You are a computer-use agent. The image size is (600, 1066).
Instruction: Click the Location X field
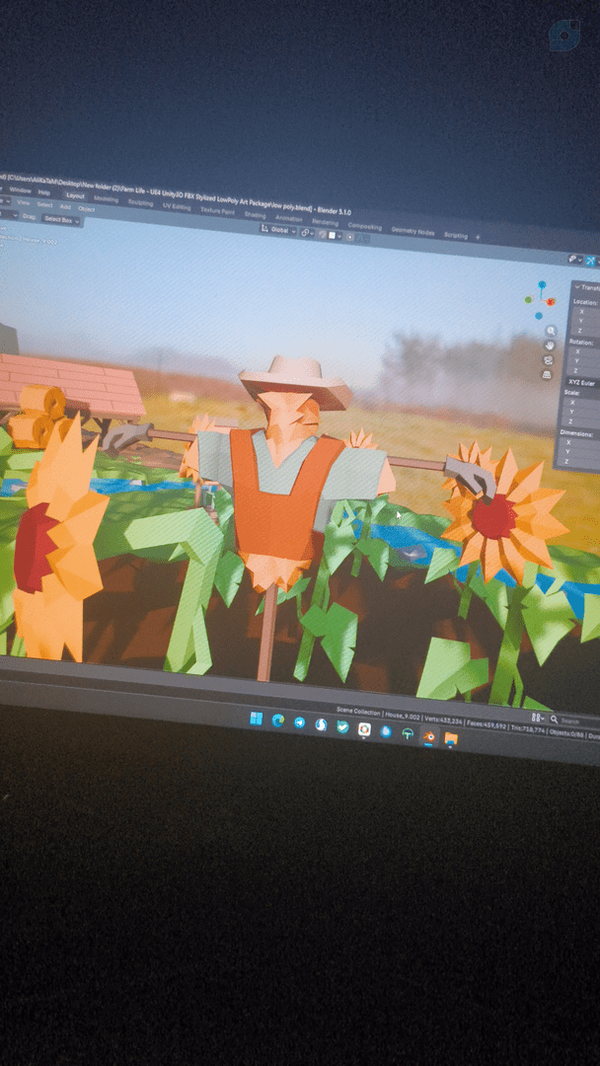584,311
